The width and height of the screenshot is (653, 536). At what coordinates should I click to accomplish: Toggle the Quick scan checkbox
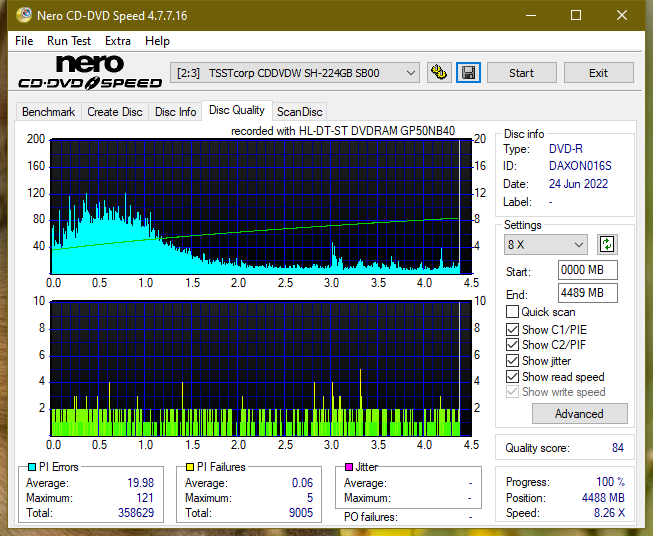[x=512, y=312]
